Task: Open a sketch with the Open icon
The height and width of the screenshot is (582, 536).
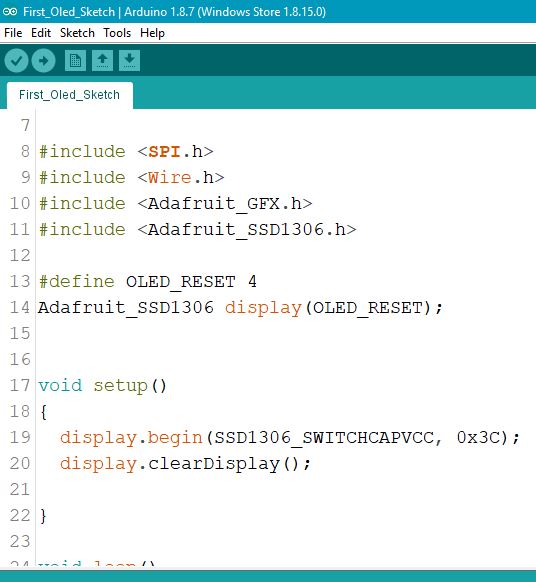Action: click(x=102, y=61)
